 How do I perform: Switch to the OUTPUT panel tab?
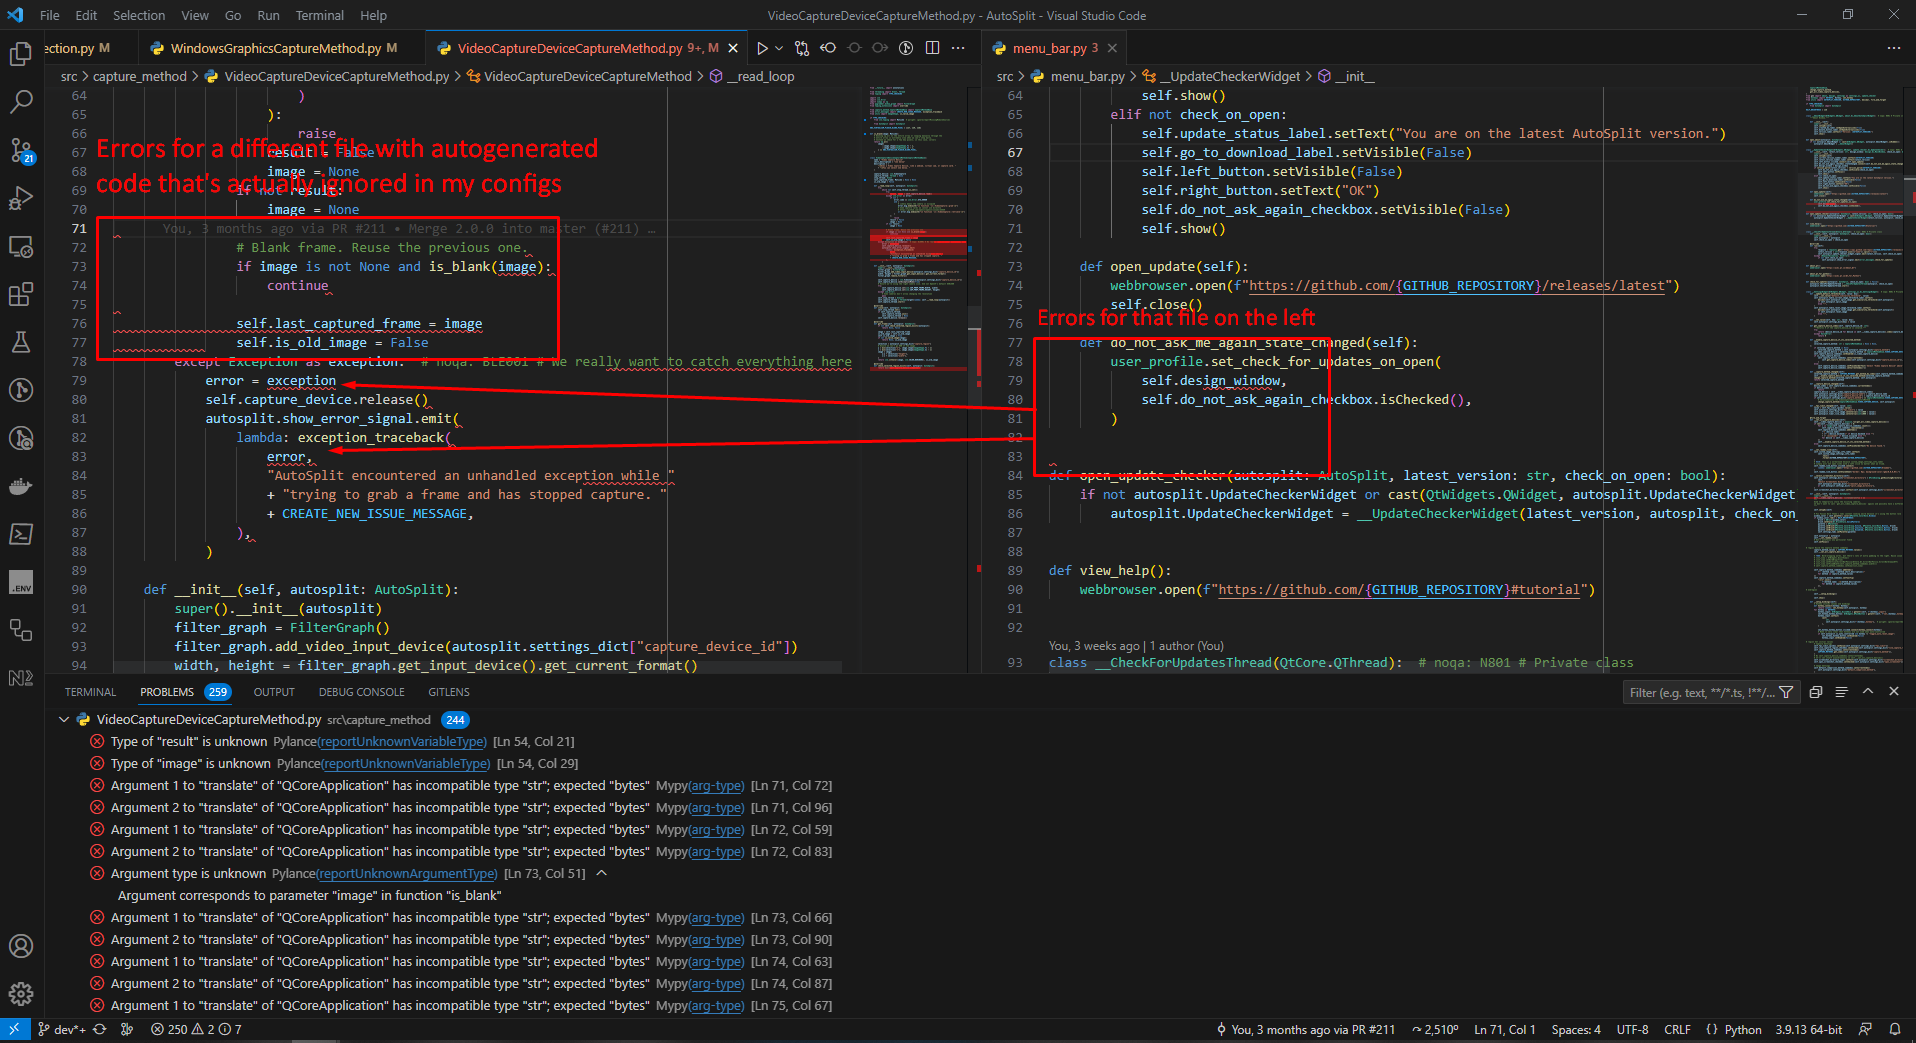click(x=274, y=692)
